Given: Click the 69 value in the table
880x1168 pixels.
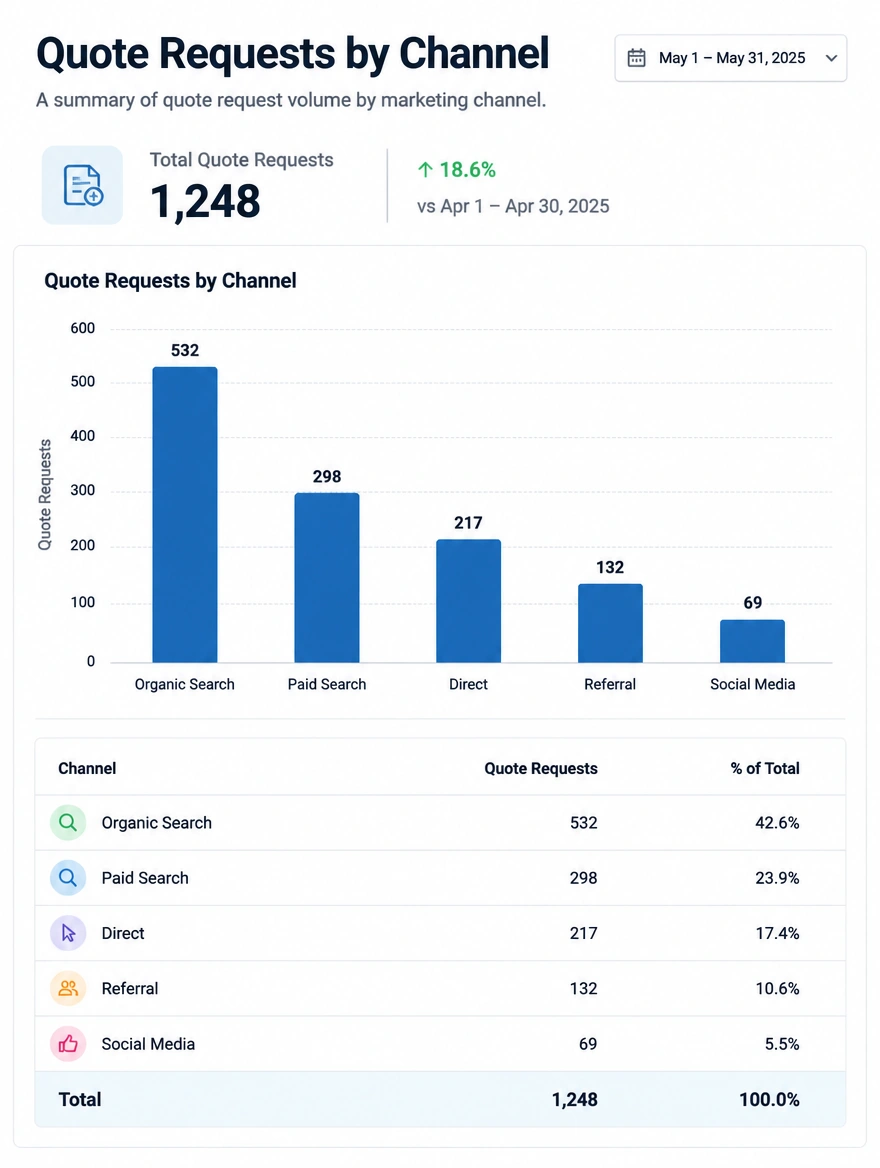Looking at the screenshot, I should point(588,1044).
